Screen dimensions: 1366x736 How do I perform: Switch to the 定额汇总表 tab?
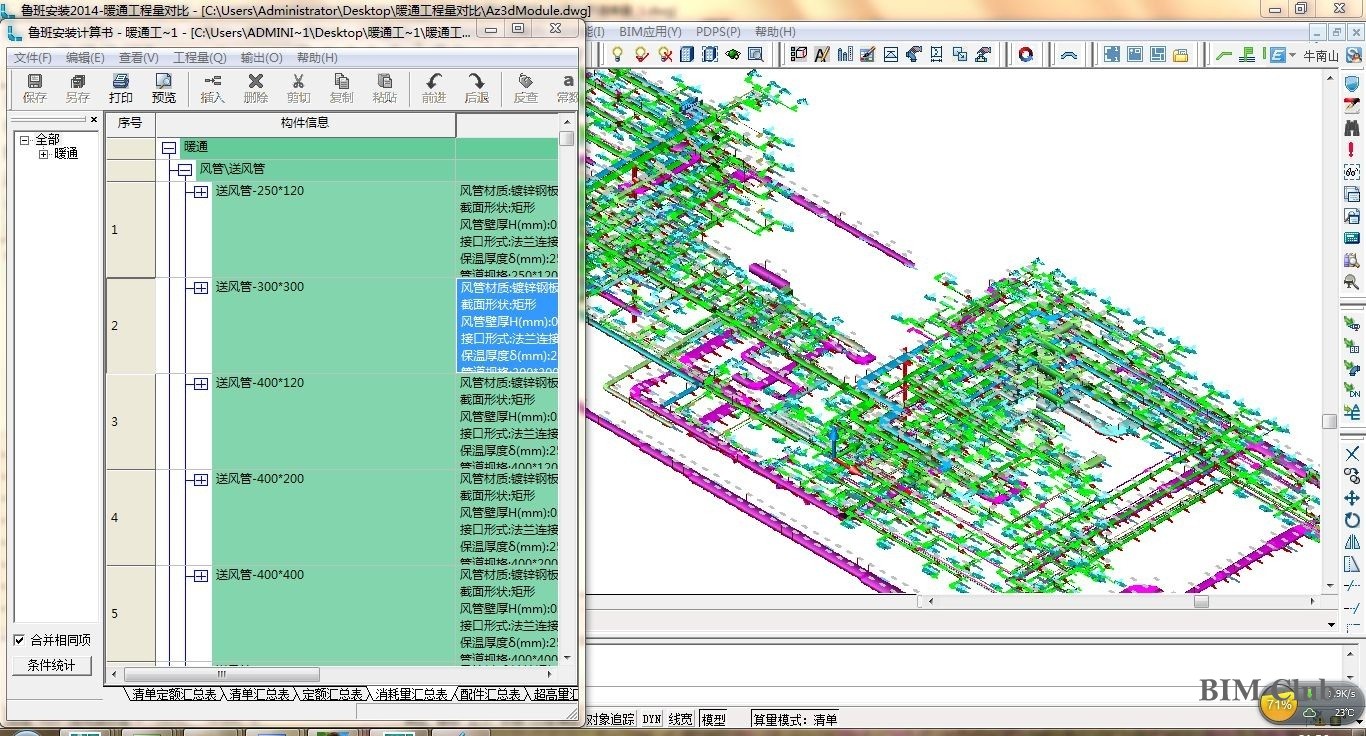[x=332, y=694]
